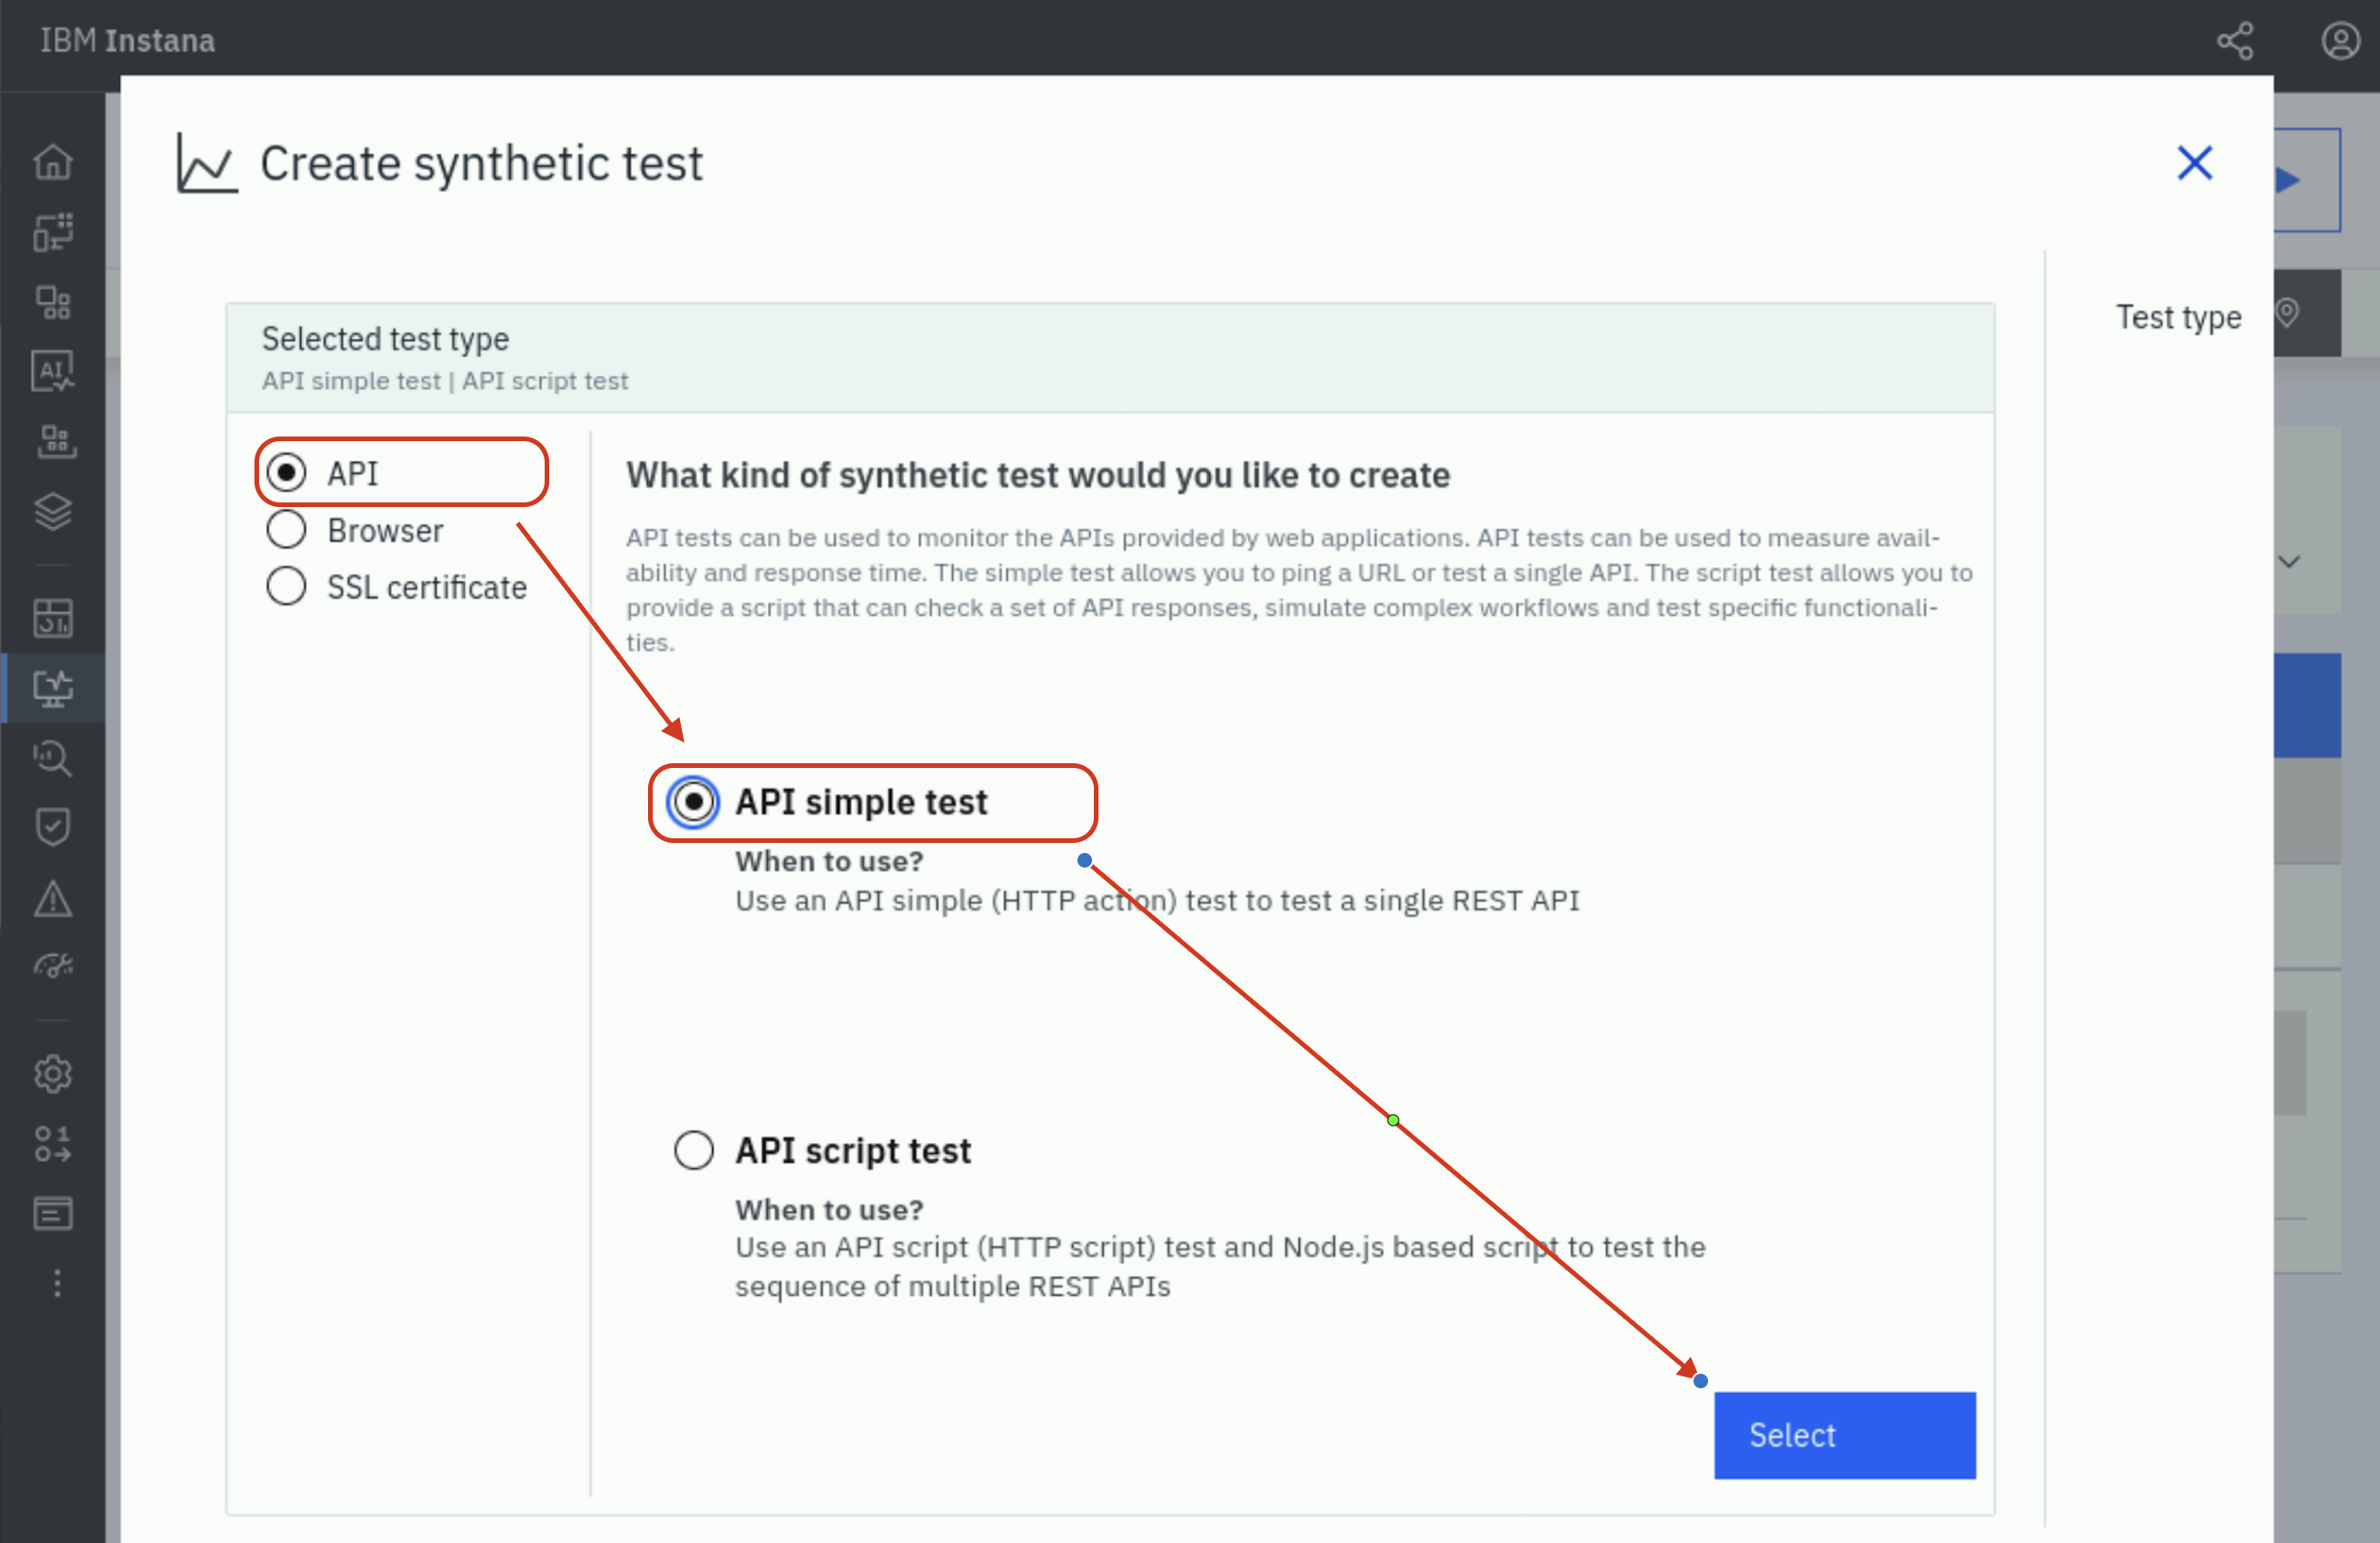Open Synthetic monitoring sidebar icon
Image resolution: width=2380 pixels, height=1543 pixels.
click(x=53, y=688)
